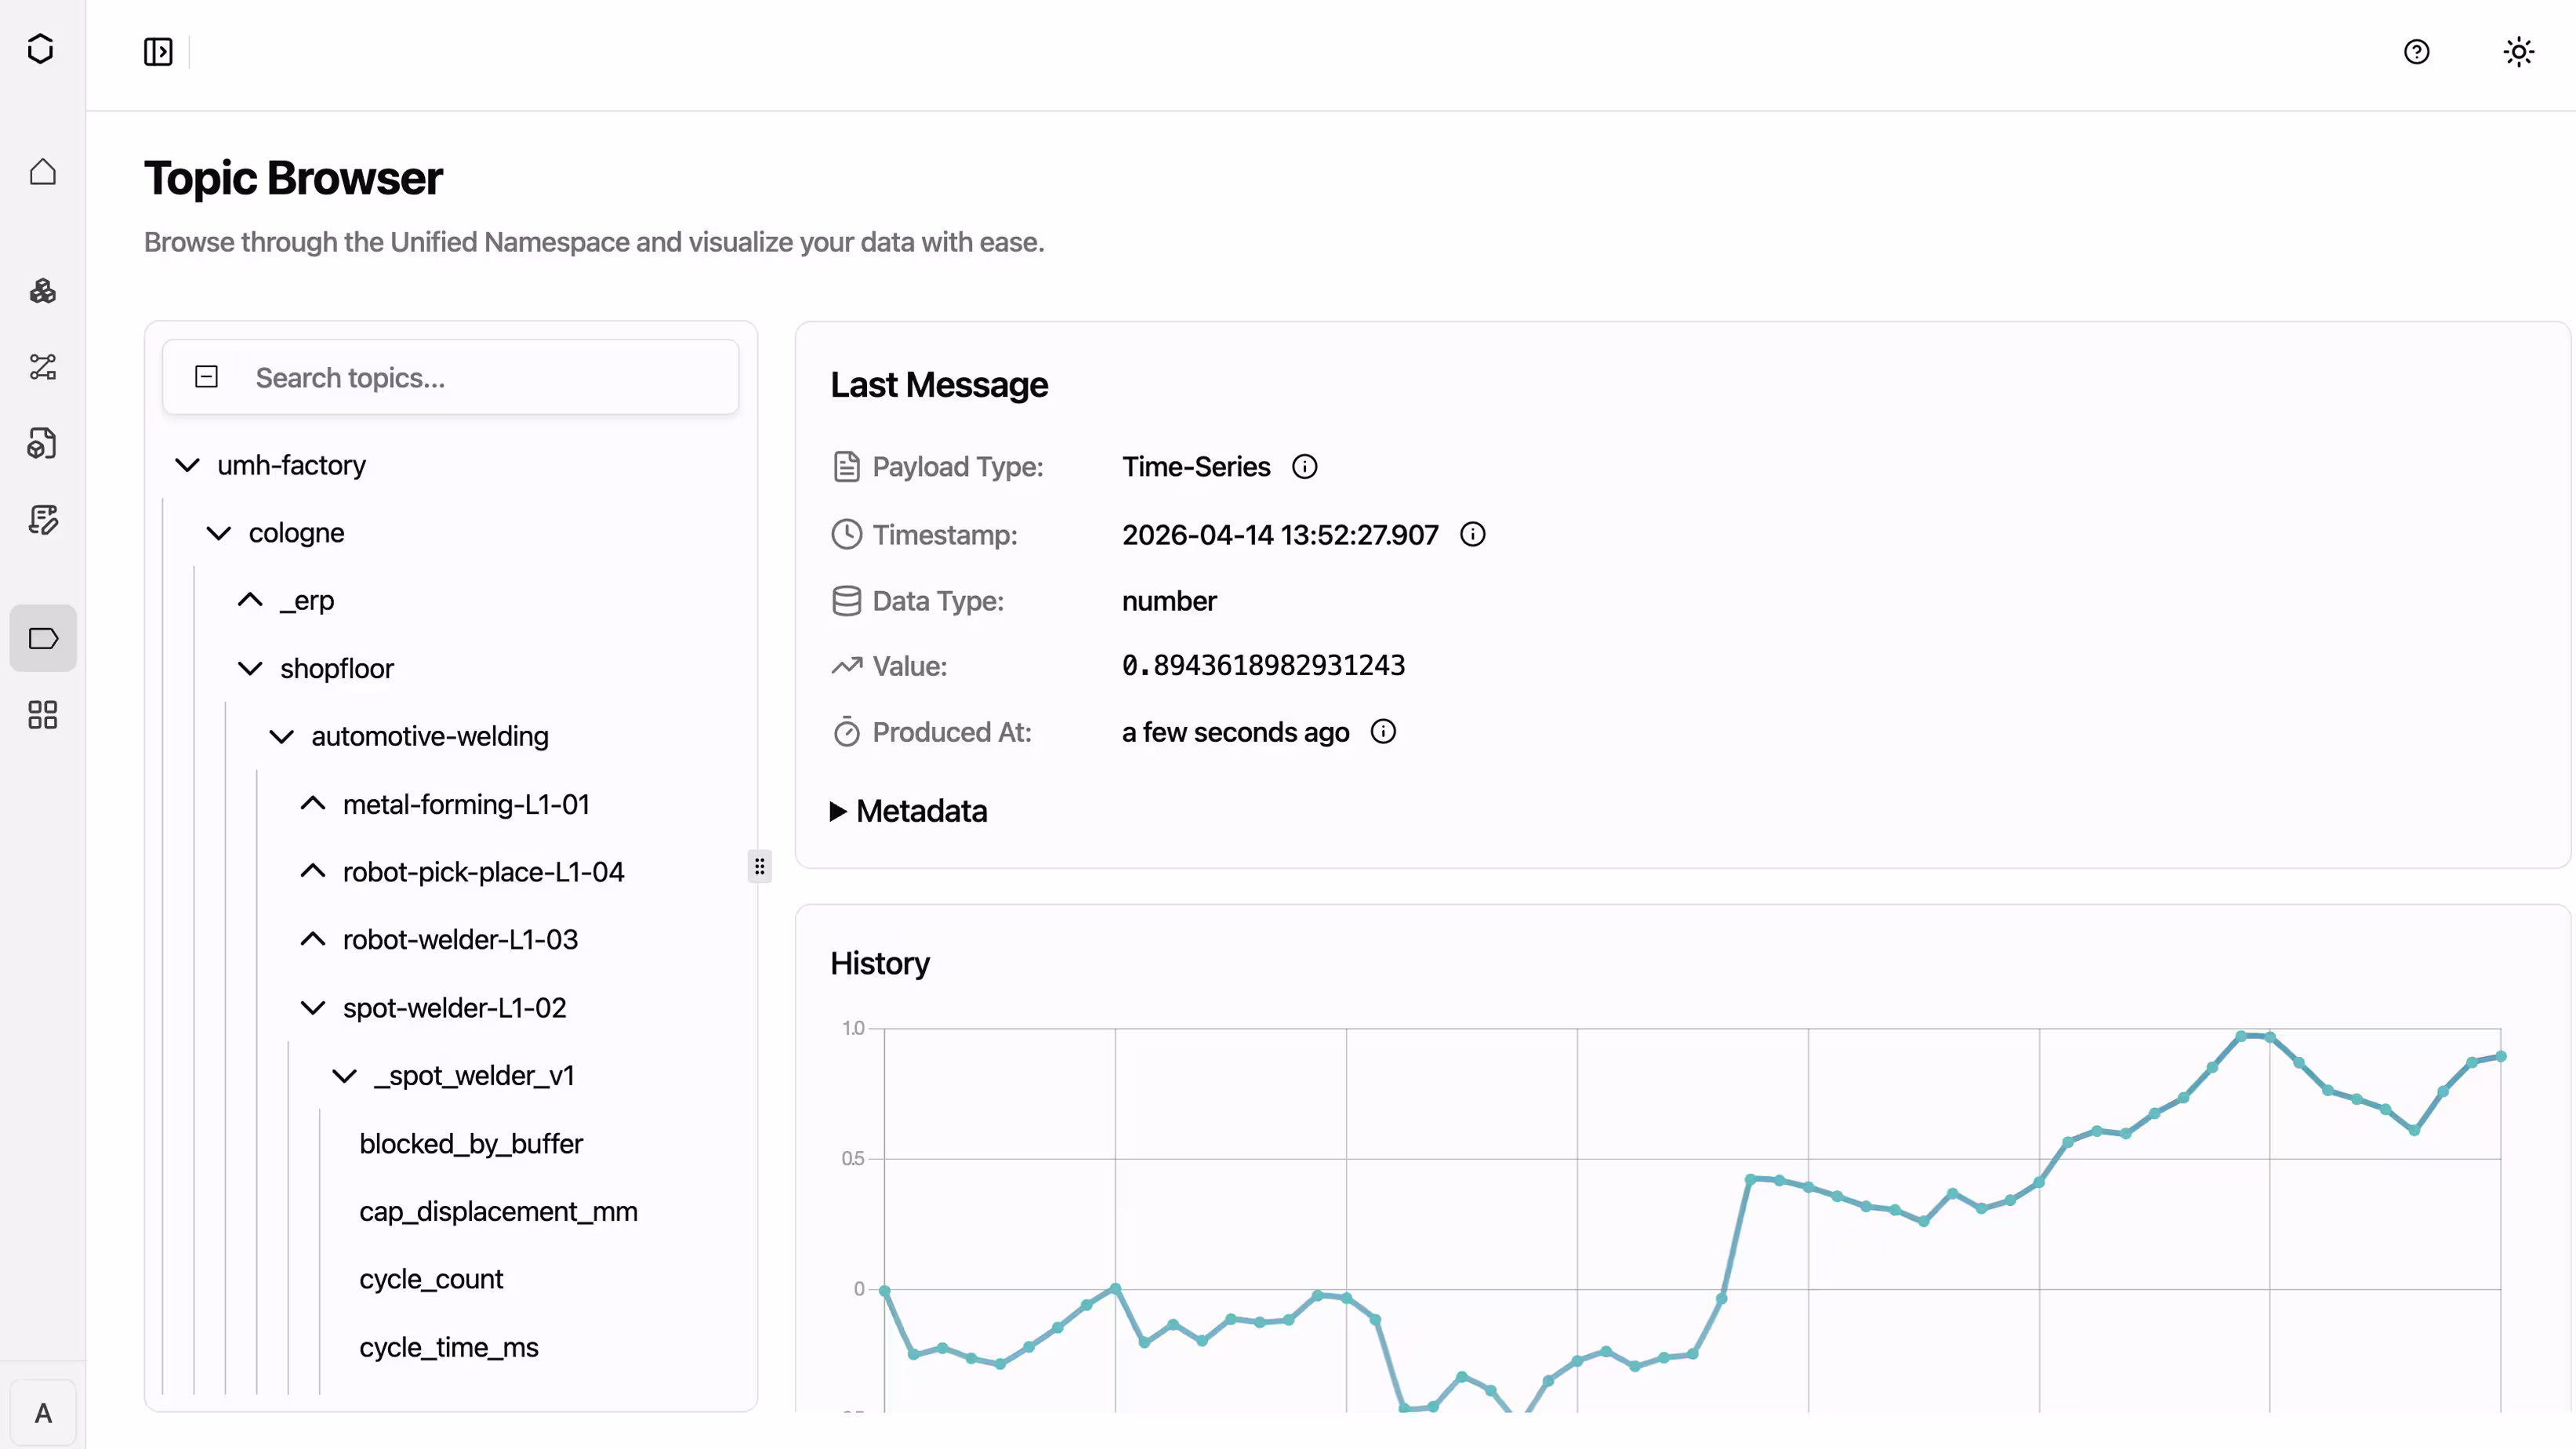The height and width of the screenshot is (1449, 2576).
Task: Click info icon beside Time-Series
Action: tap(1304, 466)
